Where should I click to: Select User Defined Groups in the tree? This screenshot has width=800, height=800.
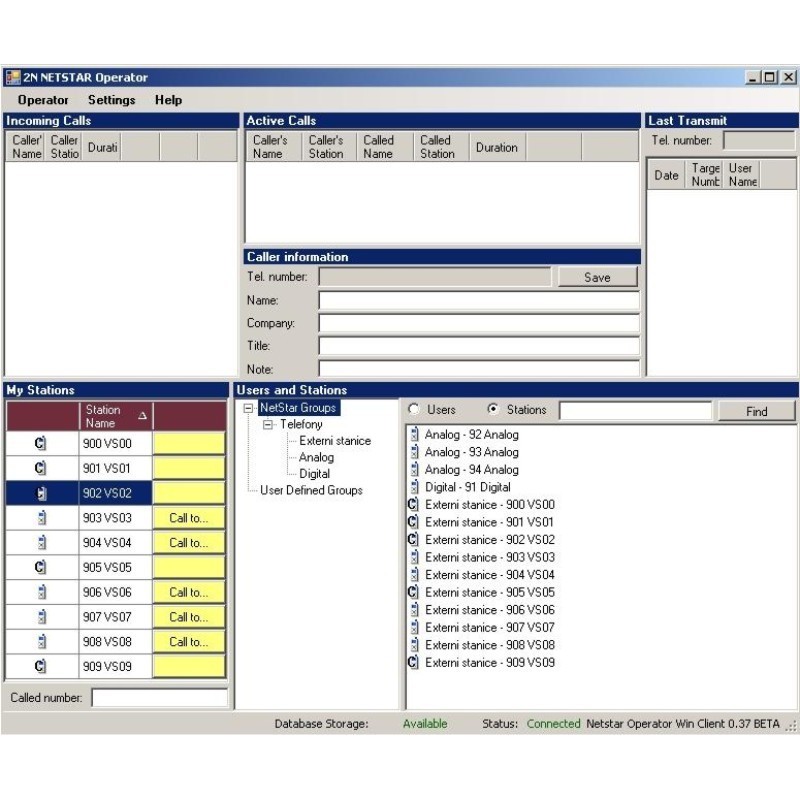[311, 490]
